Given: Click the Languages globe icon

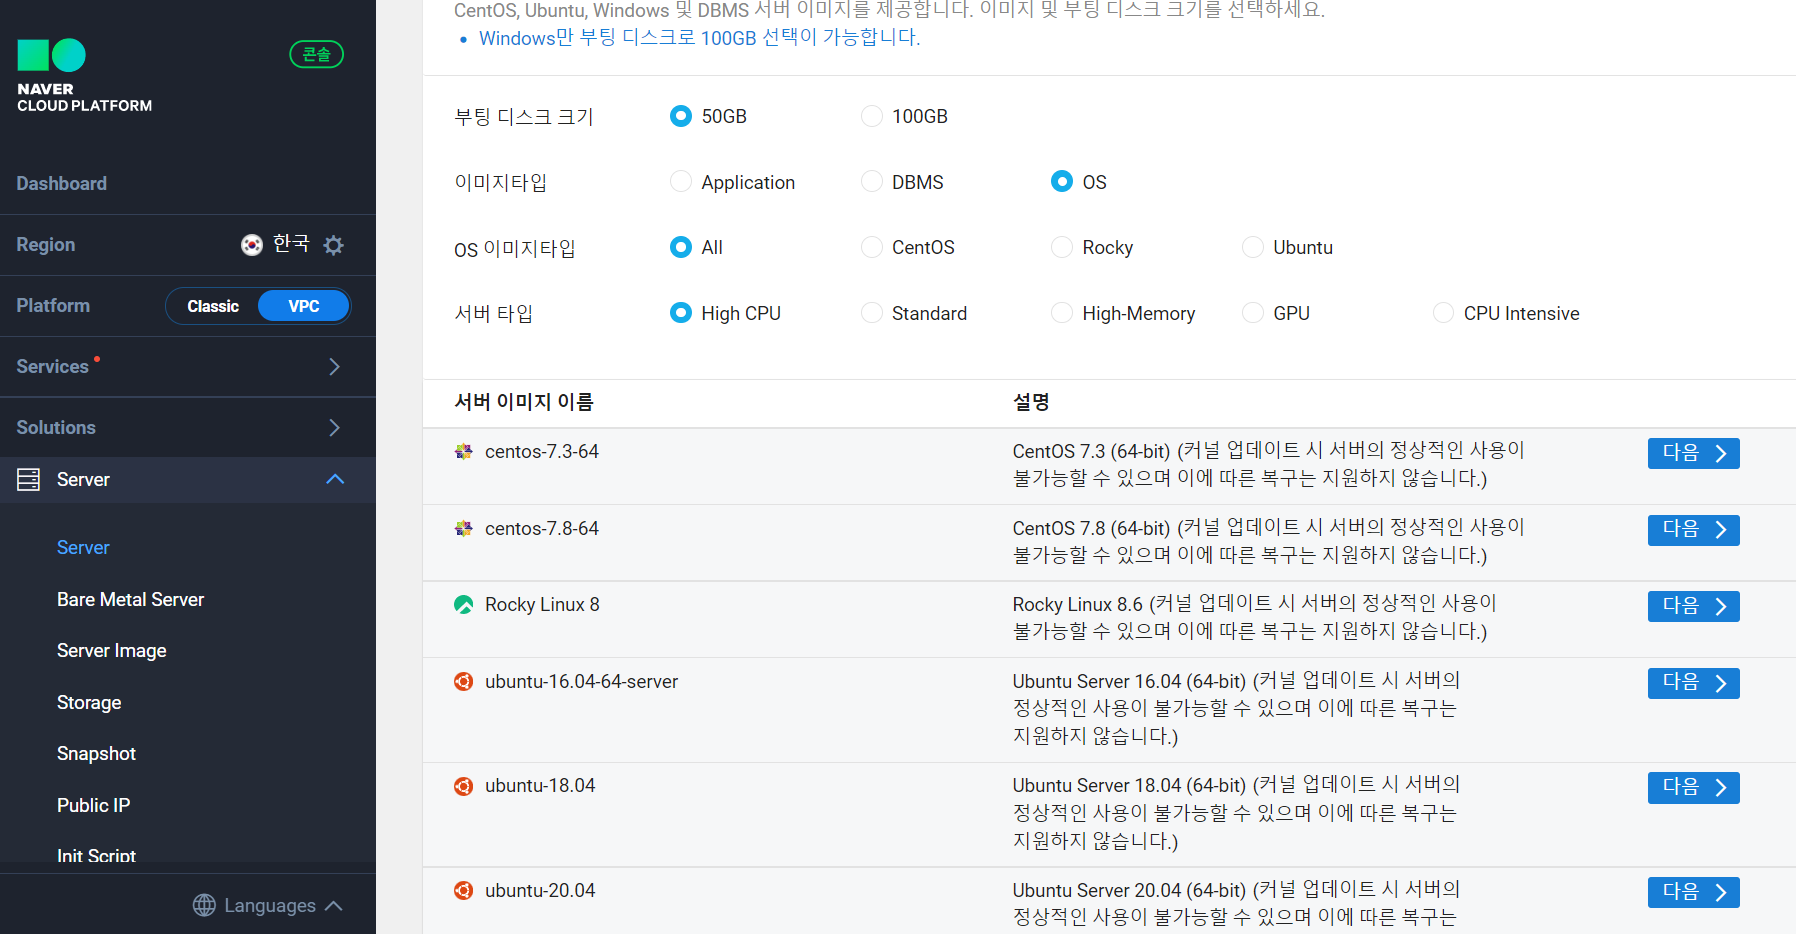Looking at the screenshot, I should tap(204, 905).
